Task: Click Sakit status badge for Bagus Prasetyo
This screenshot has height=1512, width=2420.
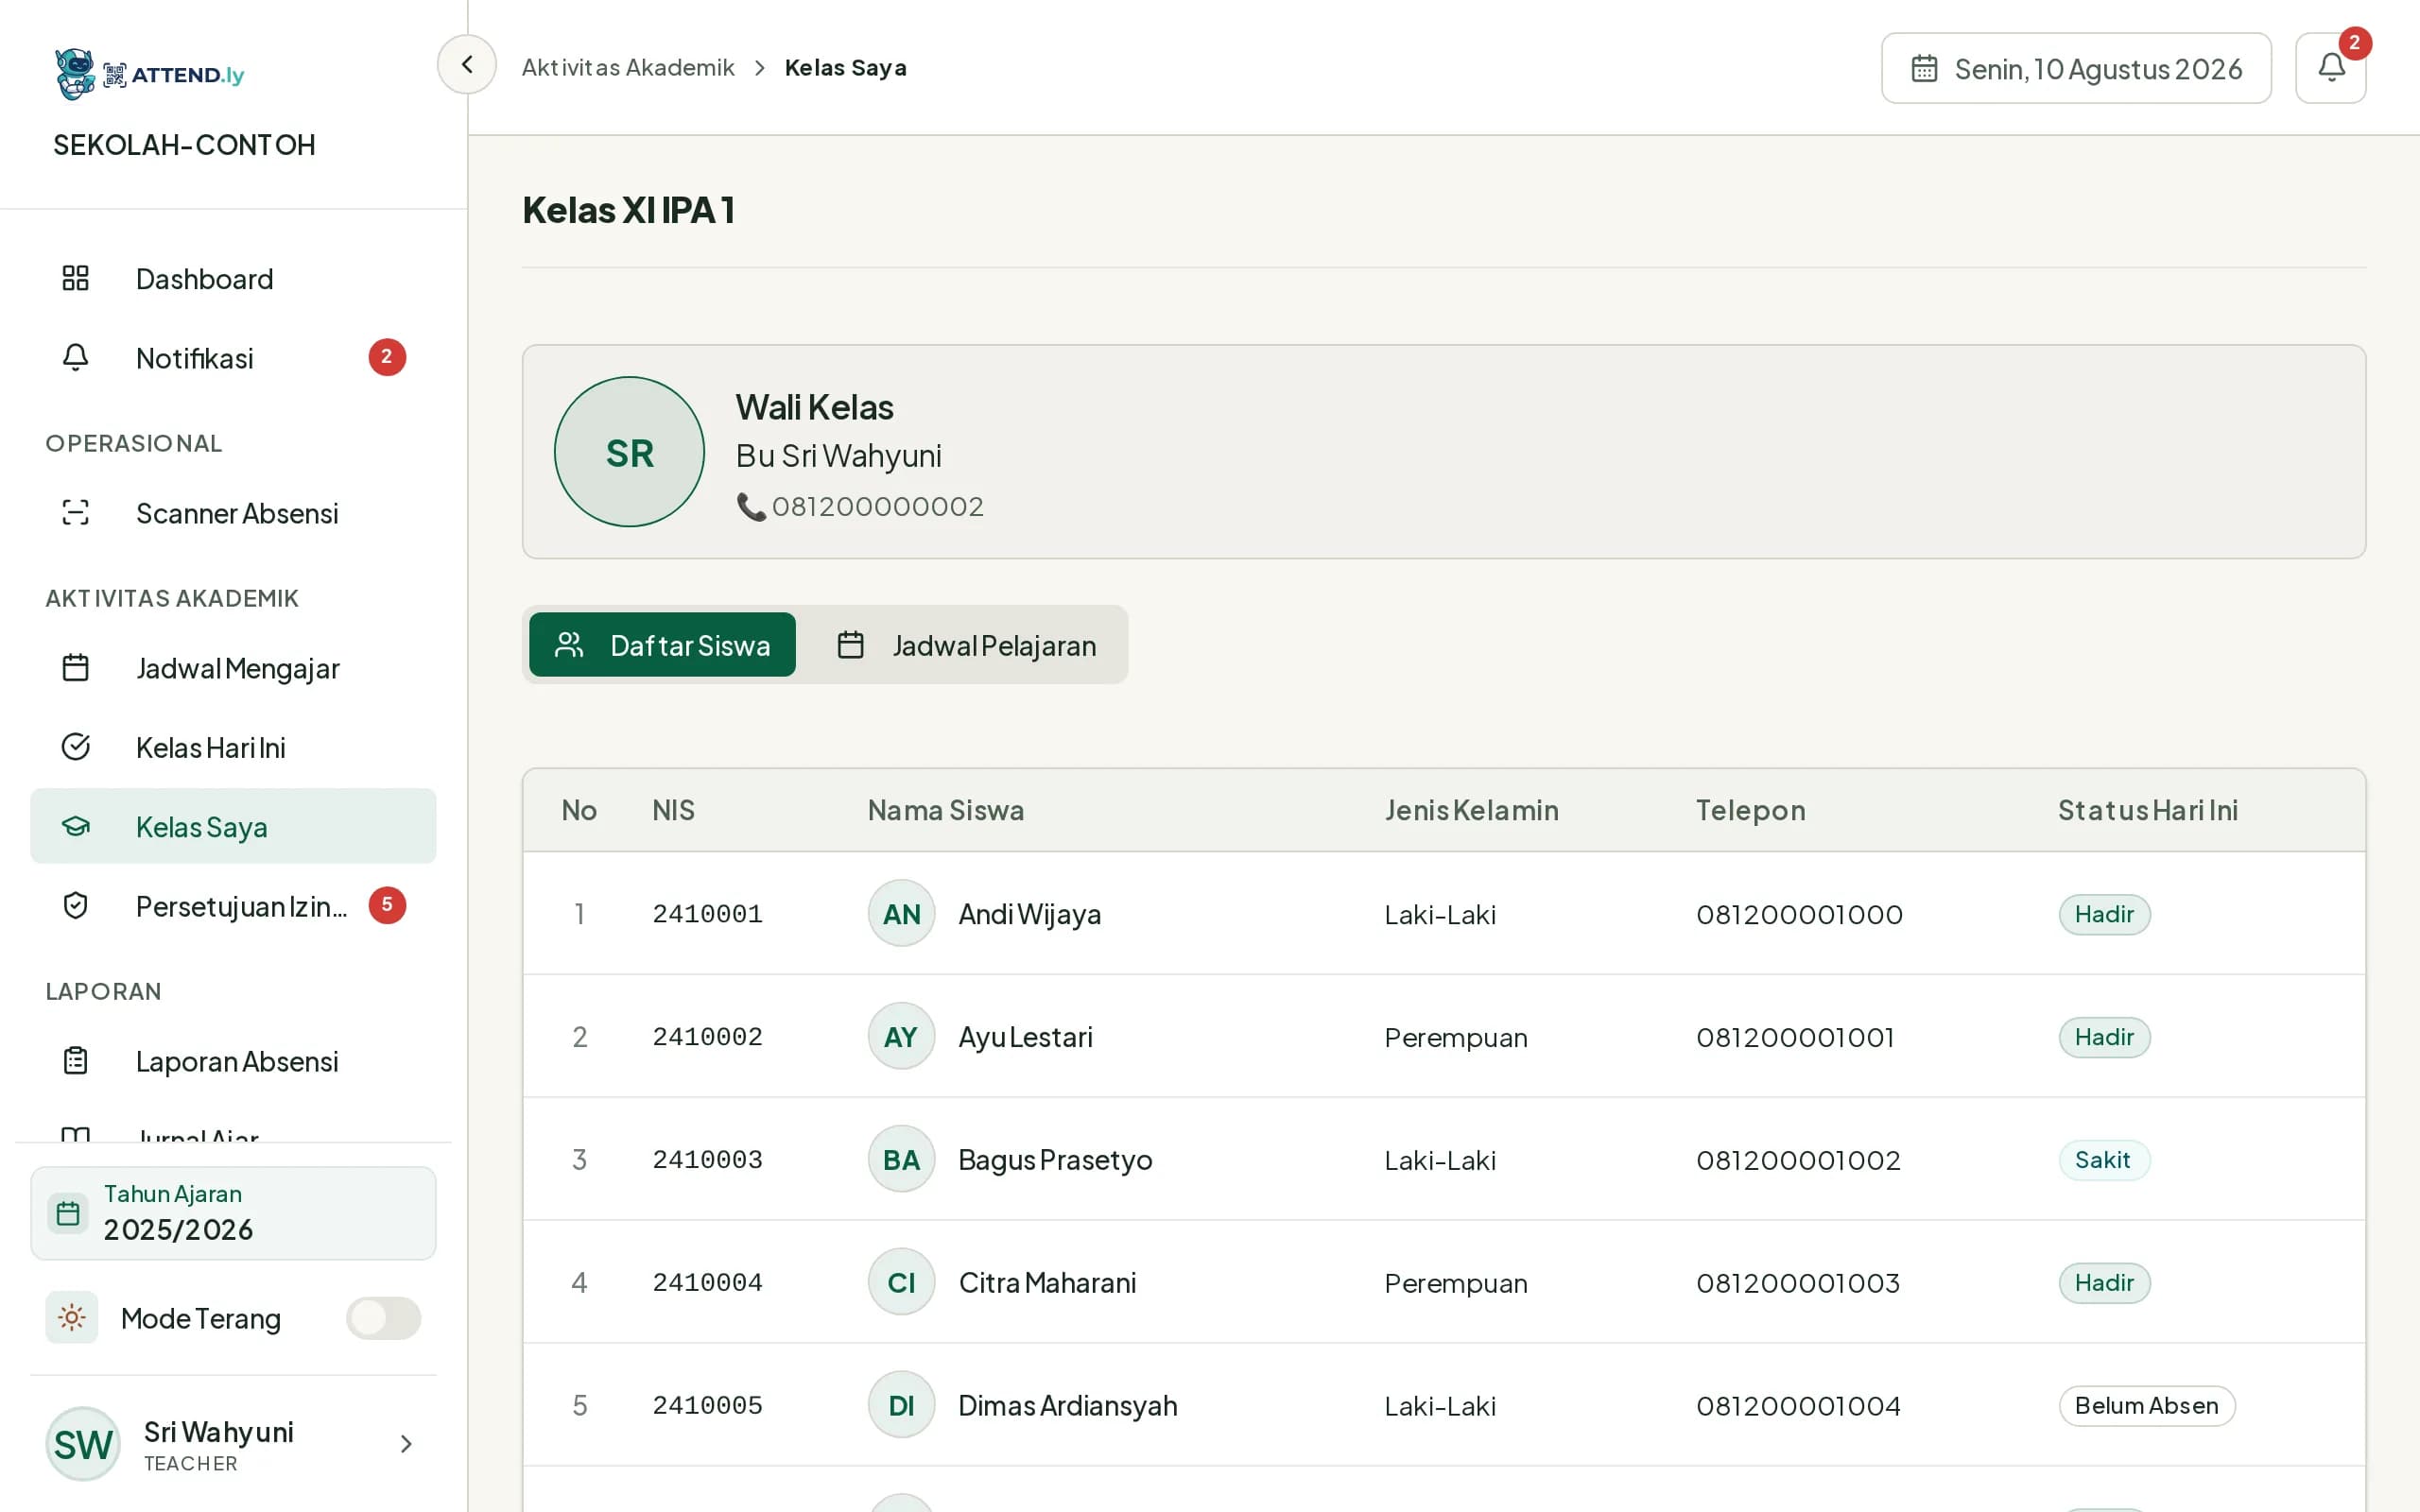Action: click(x=2104, y=1160)
